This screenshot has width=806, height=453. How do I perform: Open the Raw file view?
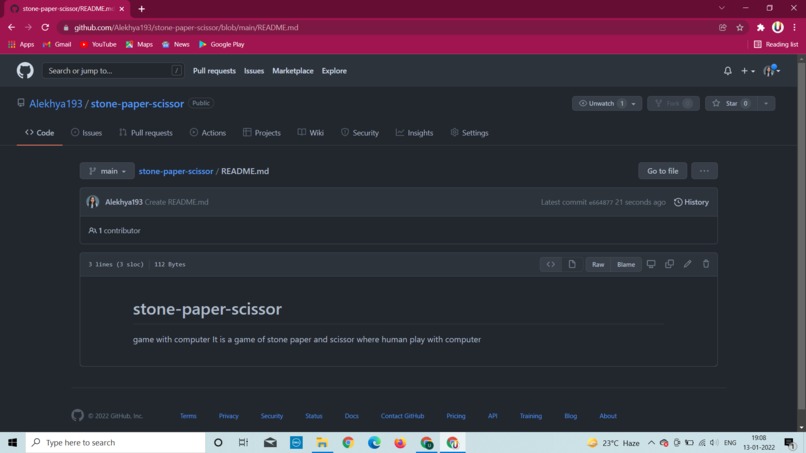[x=598, y=264]
